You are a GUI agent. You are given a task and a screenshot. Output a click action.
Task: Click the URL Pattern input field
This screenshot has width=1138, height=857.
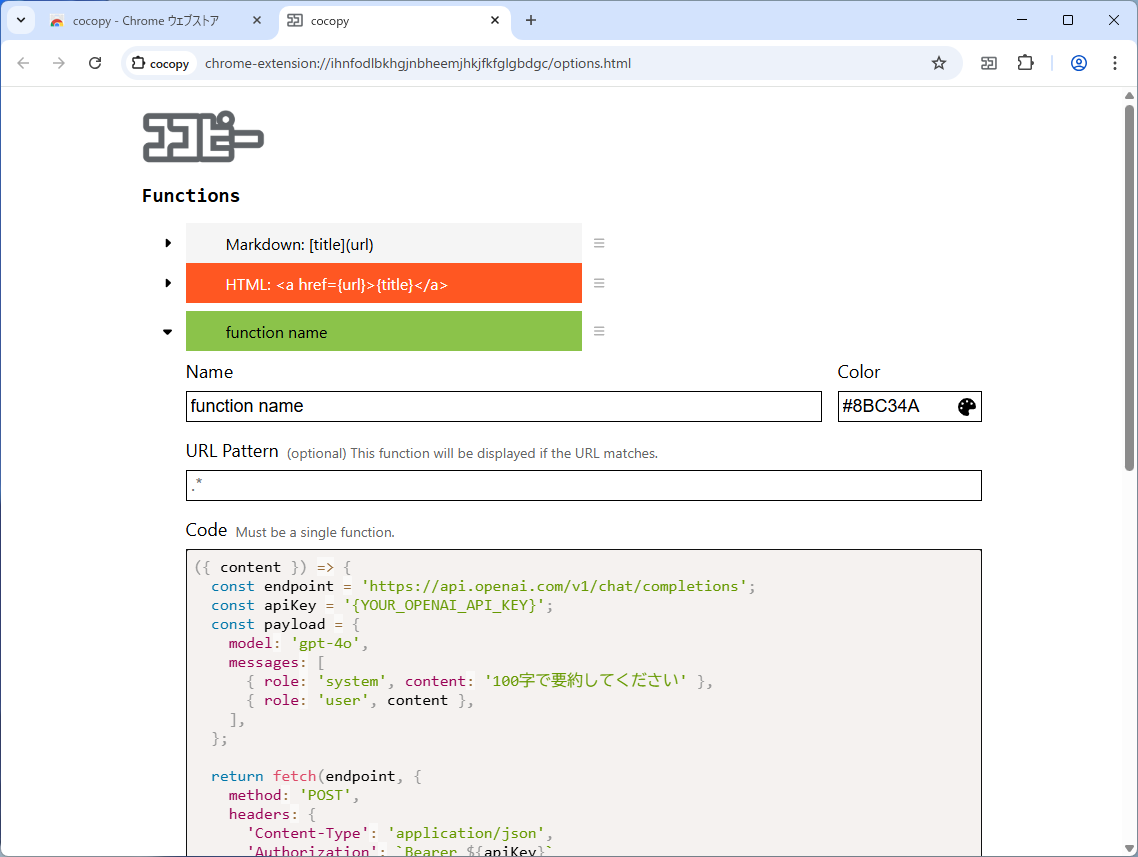pyautogui.click(x=584, y=486)
